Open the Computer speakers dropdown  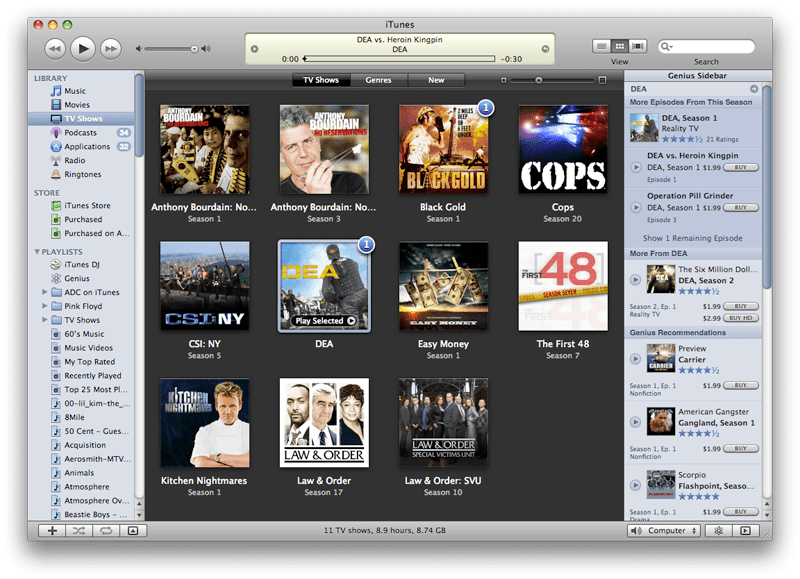[664, 531]
